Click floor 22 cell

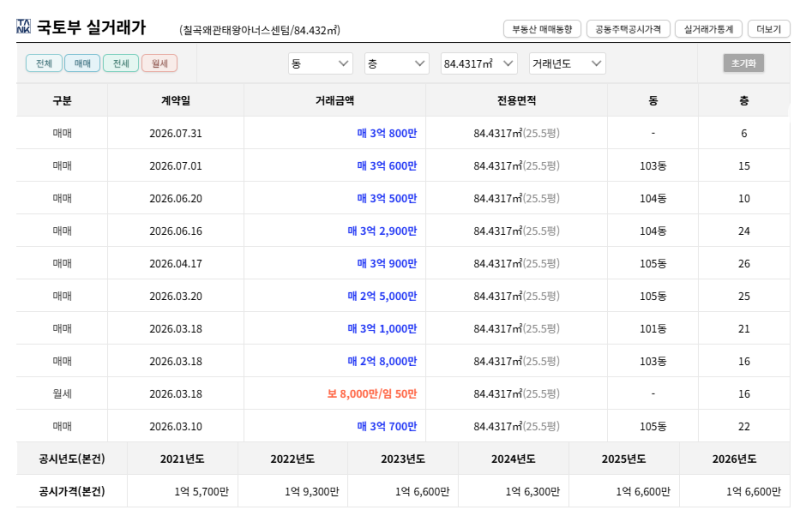744,426
